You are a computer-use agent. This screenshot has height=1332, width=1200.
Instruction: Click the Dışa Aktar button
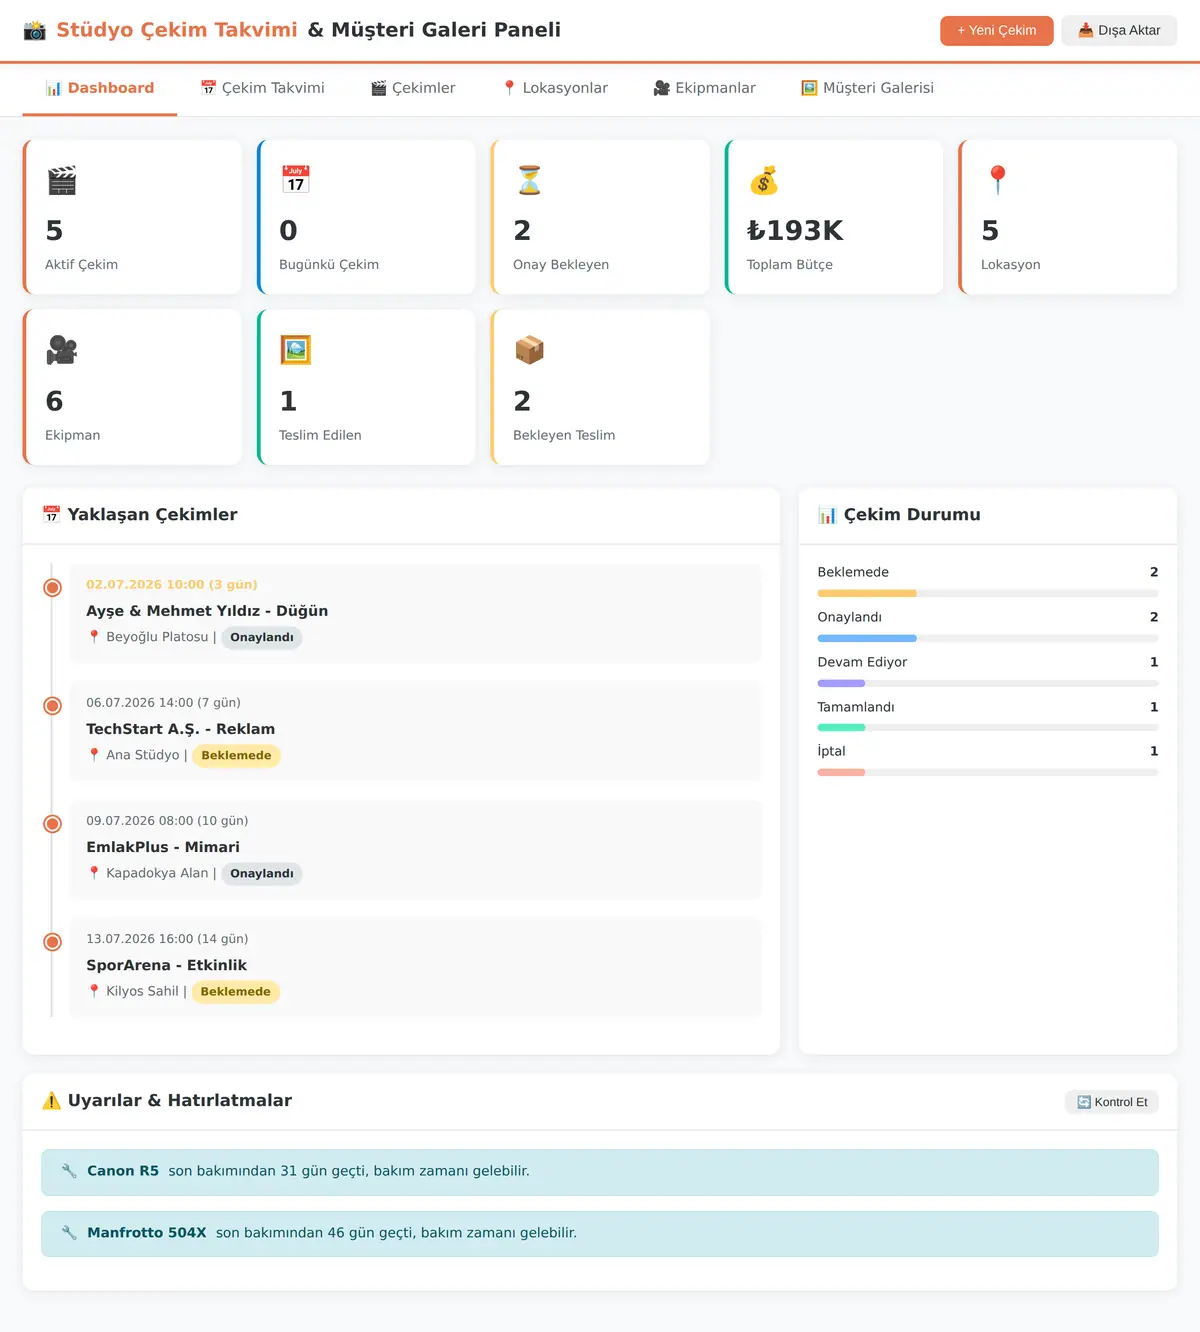click(x=1119, y=31)
